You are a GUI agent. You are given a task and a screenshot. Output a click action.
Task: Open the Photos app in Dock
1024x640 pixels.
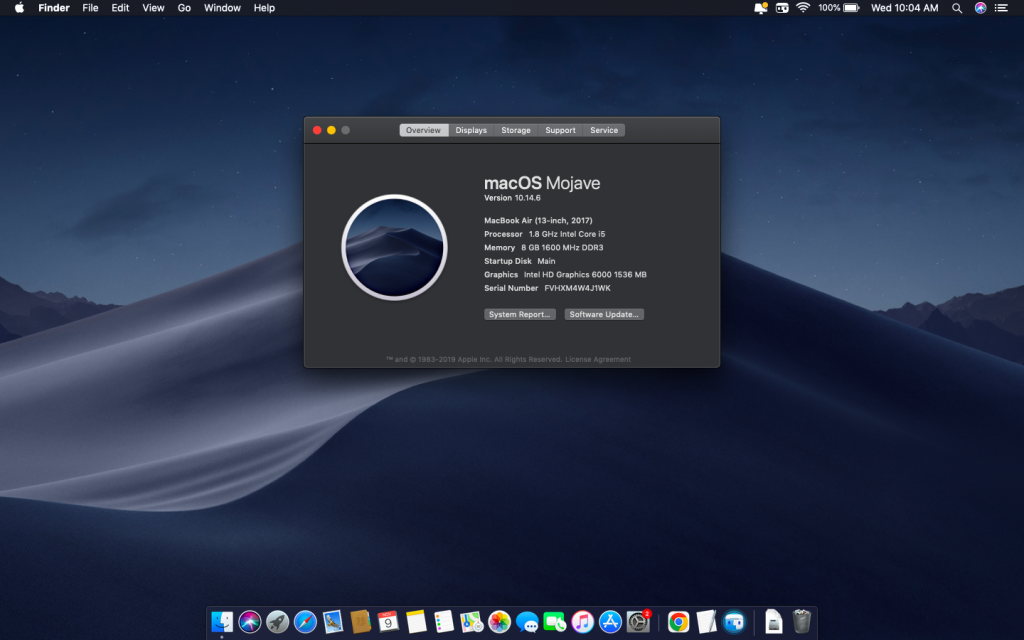[x=499, y=622]
